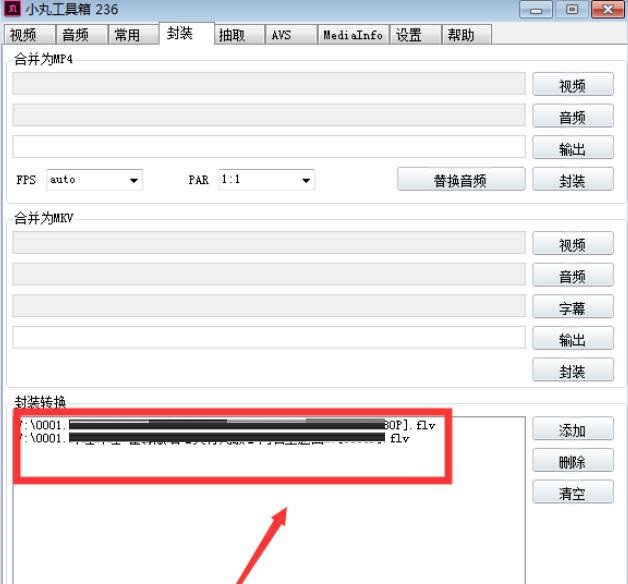This screenshot has width=628, height=584.
Task: Open the 设置 tab
Action: (x=415, y=35)
